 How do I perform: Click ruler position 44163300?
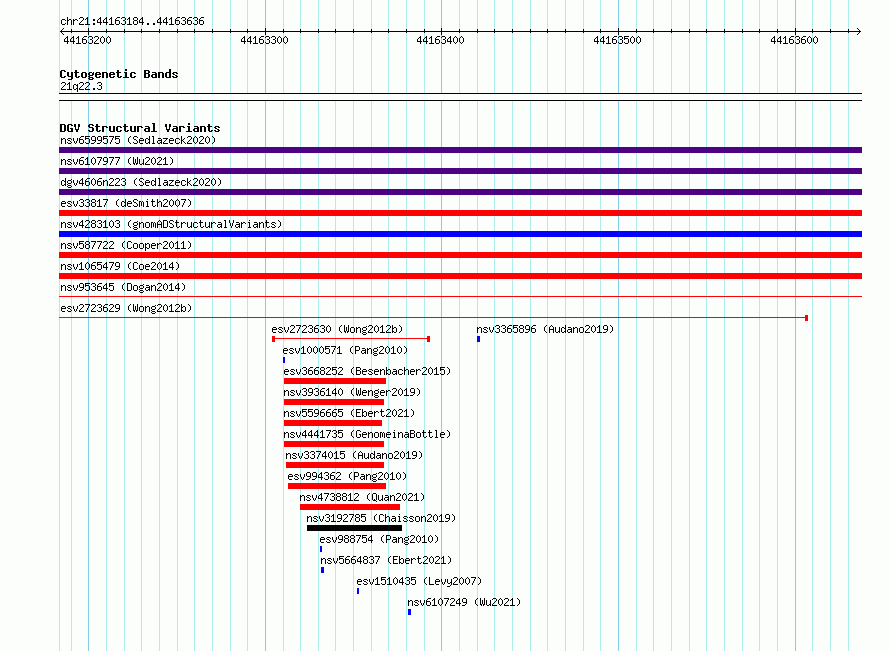click(265, 40)
